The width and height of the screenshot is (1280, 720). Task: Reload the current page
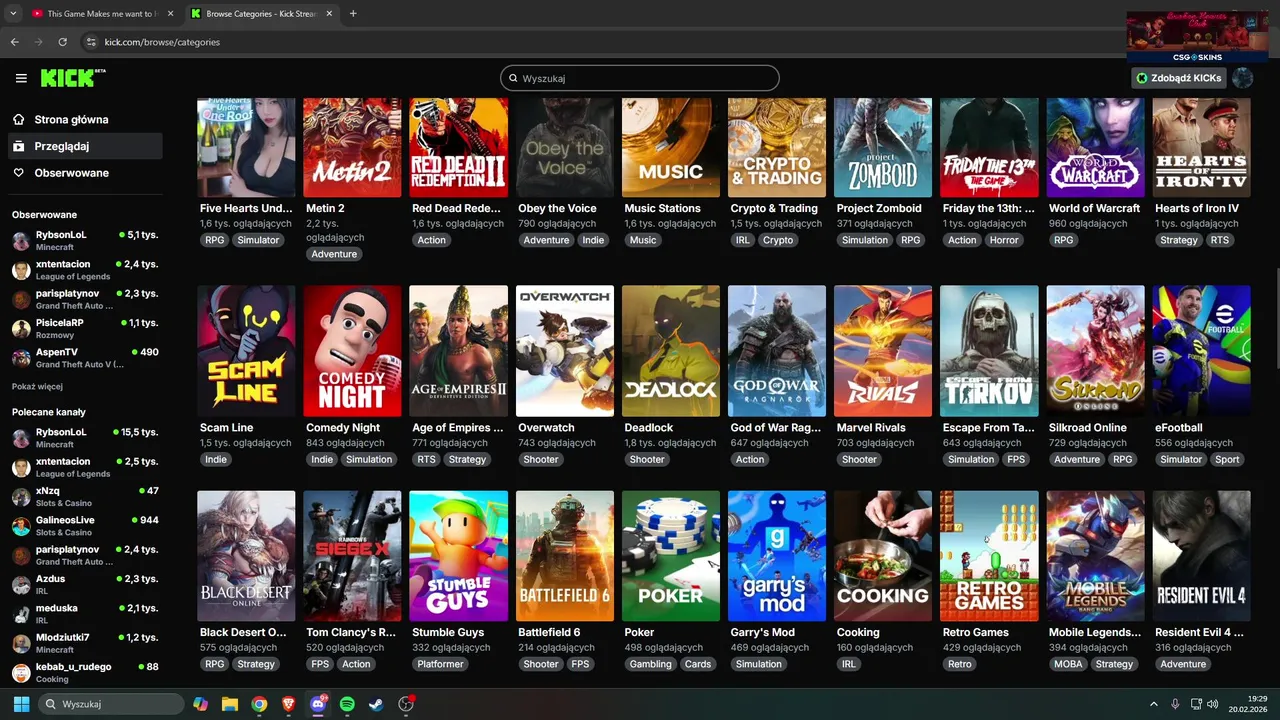point(62,42)
